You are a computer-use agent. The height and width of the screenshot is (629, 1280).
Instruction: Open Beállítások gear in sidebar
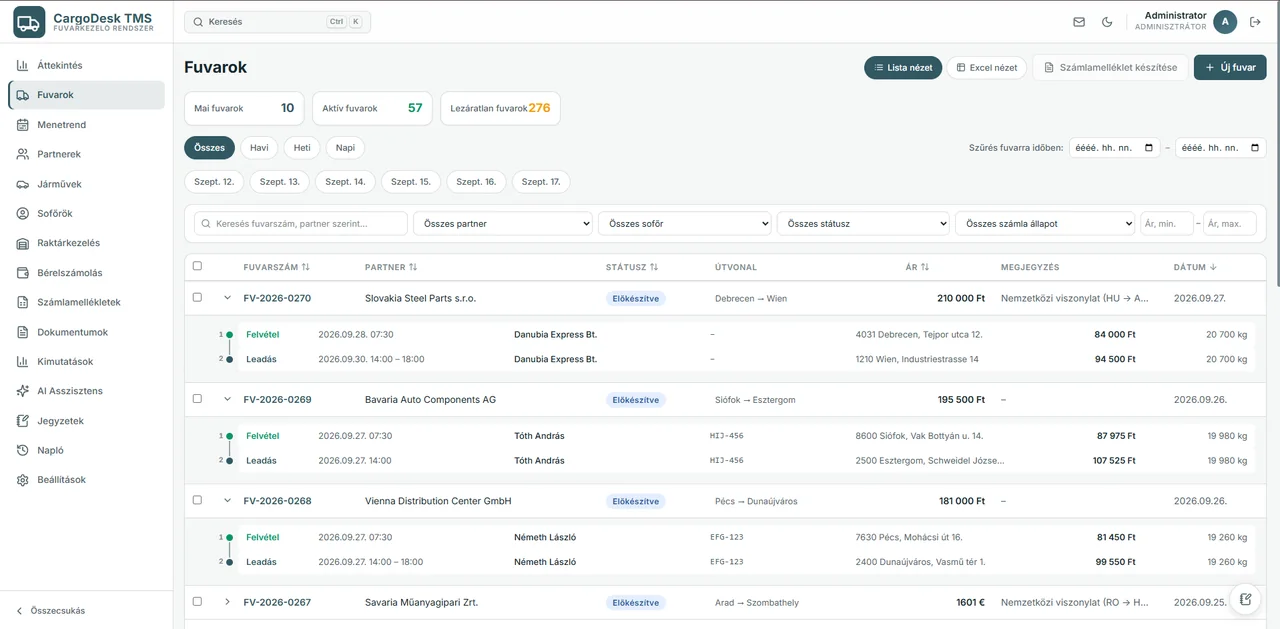[x=23, y=480]
